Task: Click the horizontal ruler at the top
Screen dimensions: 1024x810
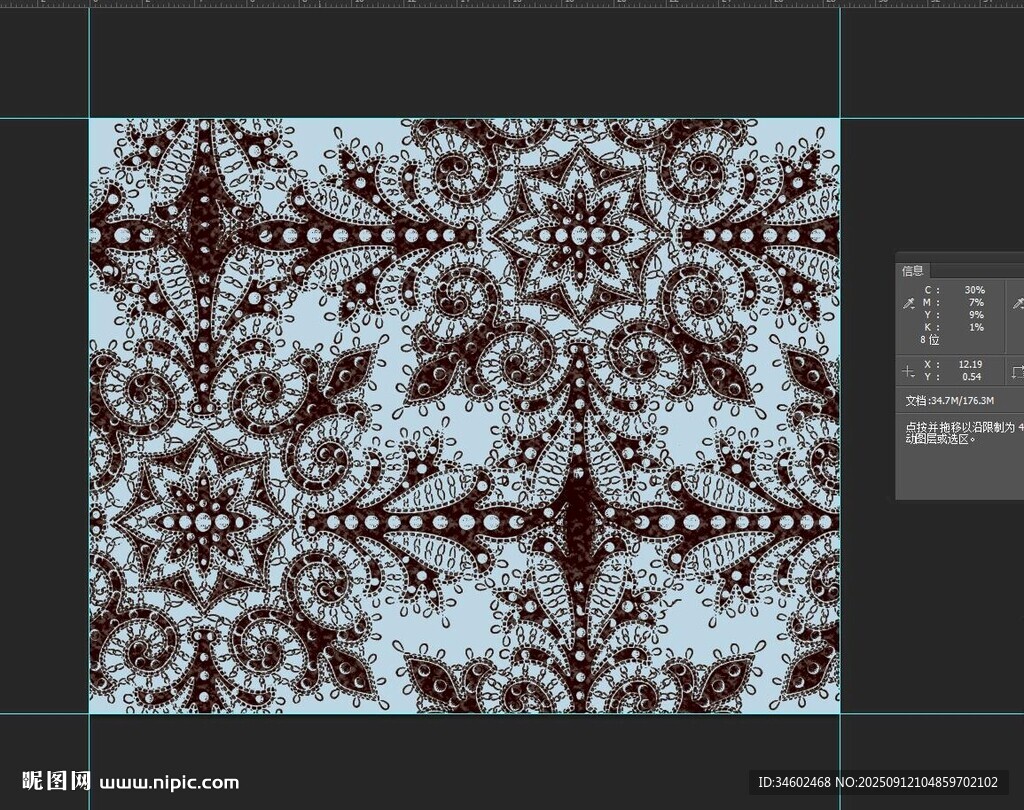Action: pyautogui.click(x=512, y=3)
